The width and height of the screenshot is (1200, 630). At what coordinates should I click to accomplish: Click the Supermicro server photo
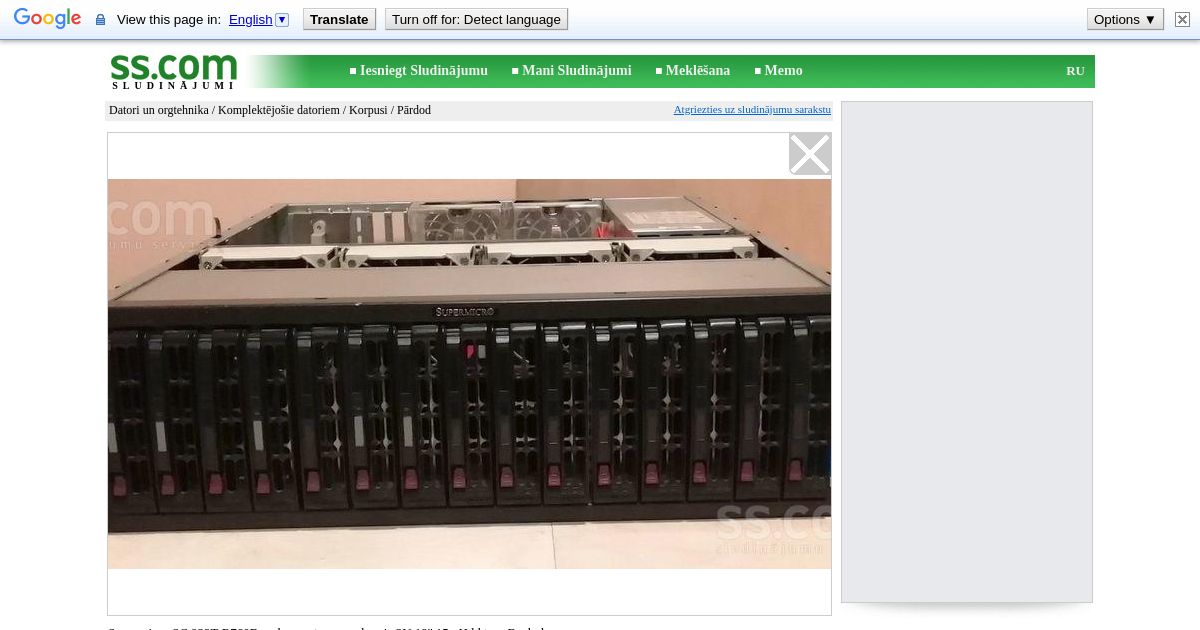tap(469, 374)
